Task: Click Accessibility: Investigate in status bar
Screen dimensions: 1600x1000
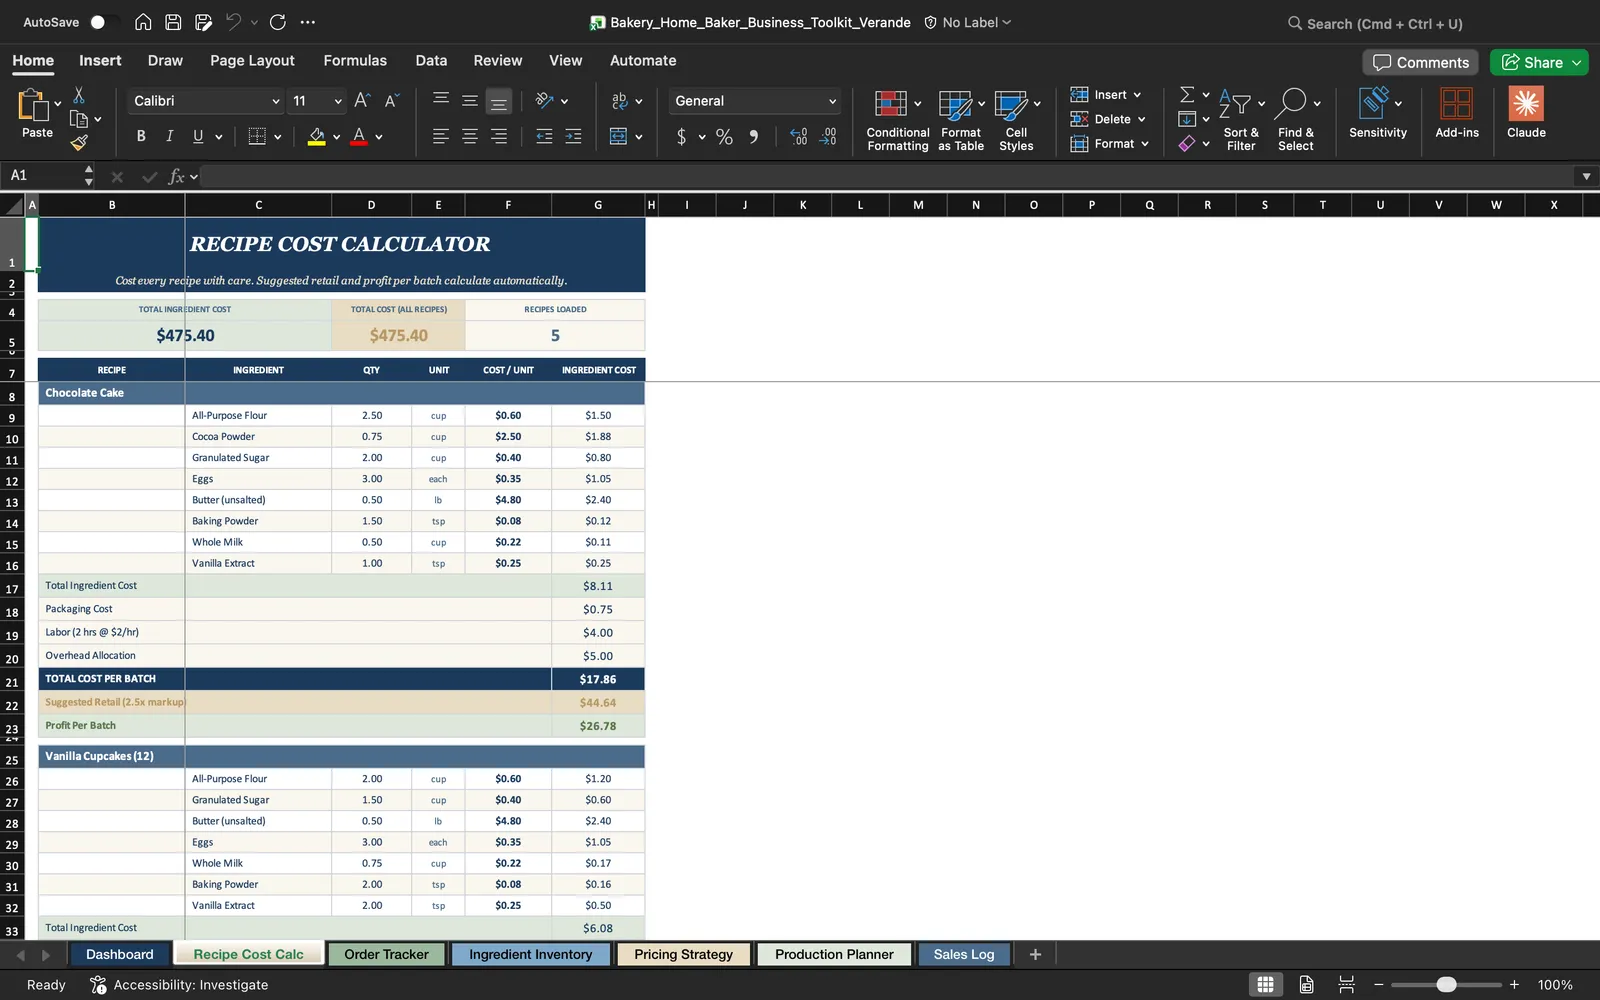Action: pos(179,984)
